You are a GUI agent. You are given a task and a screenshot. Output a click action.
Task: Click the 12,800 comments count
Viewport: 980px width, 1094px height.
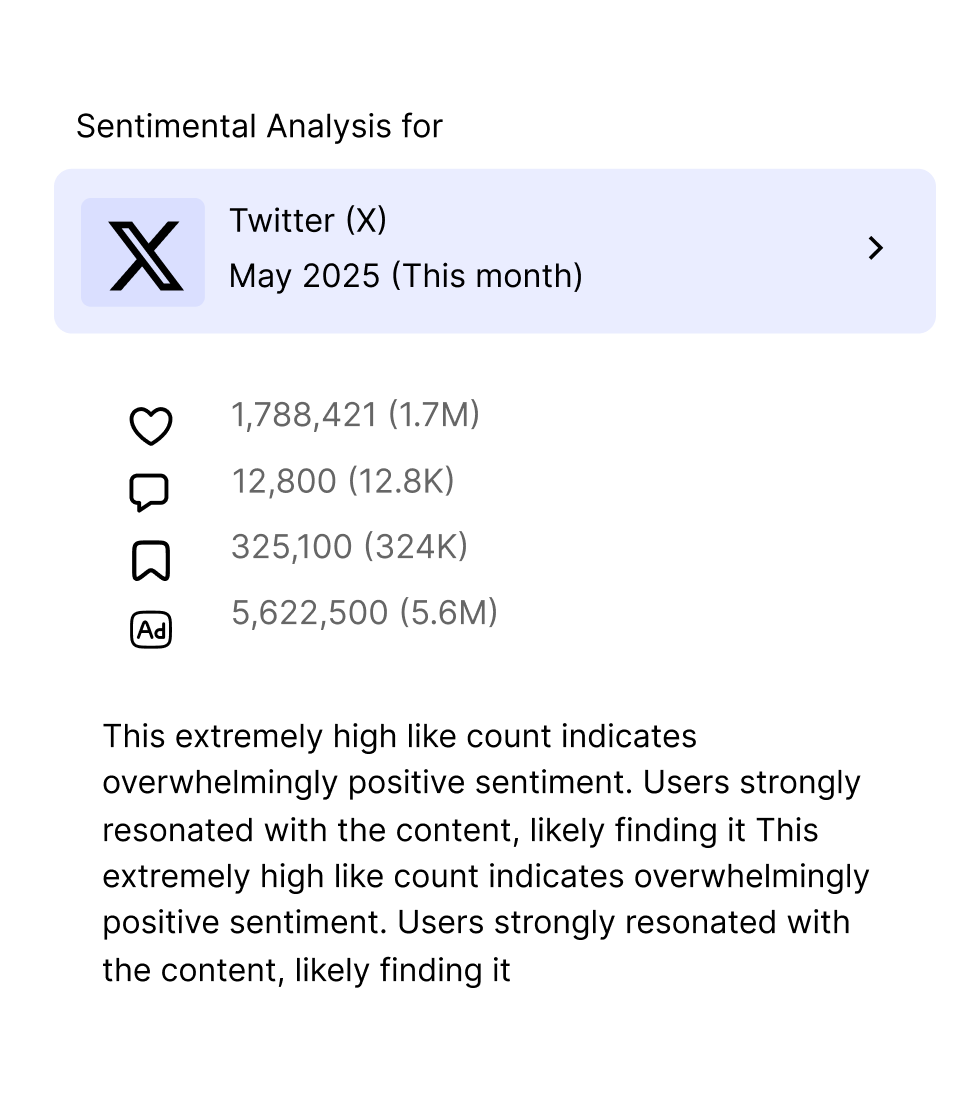(x=284, y=481)
